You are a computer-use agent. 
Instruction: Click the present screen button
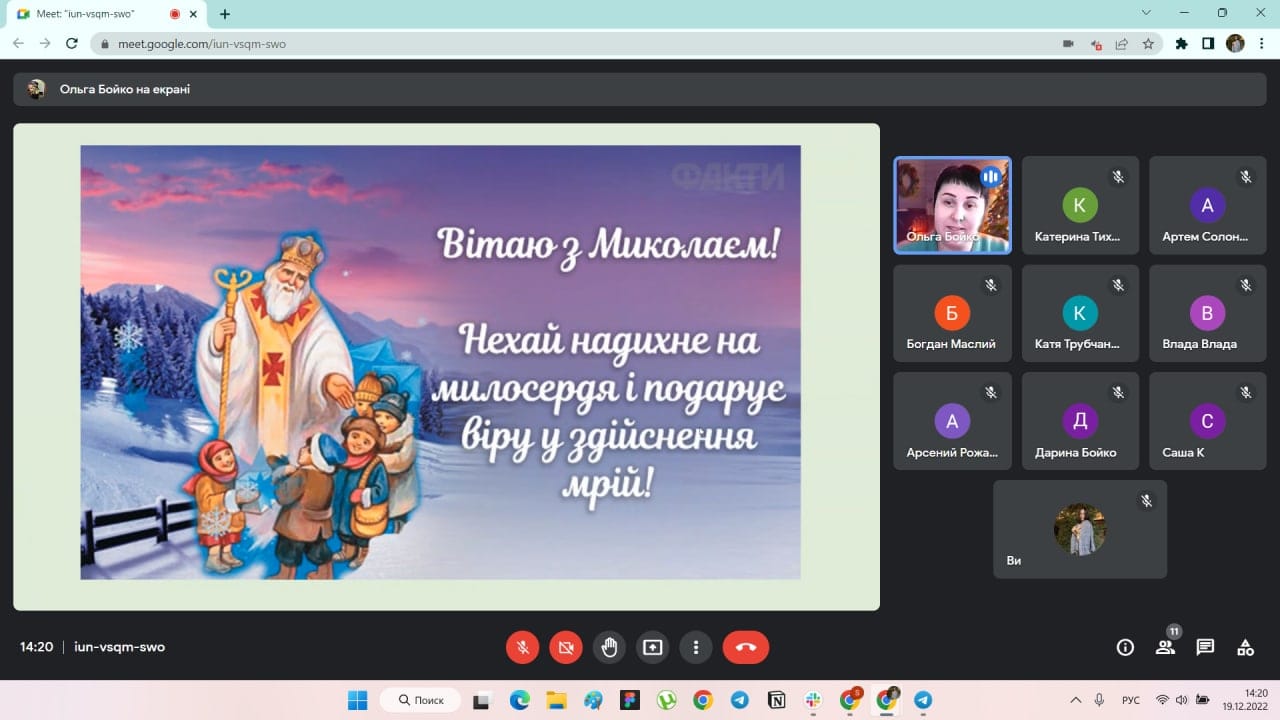point(652,647)
